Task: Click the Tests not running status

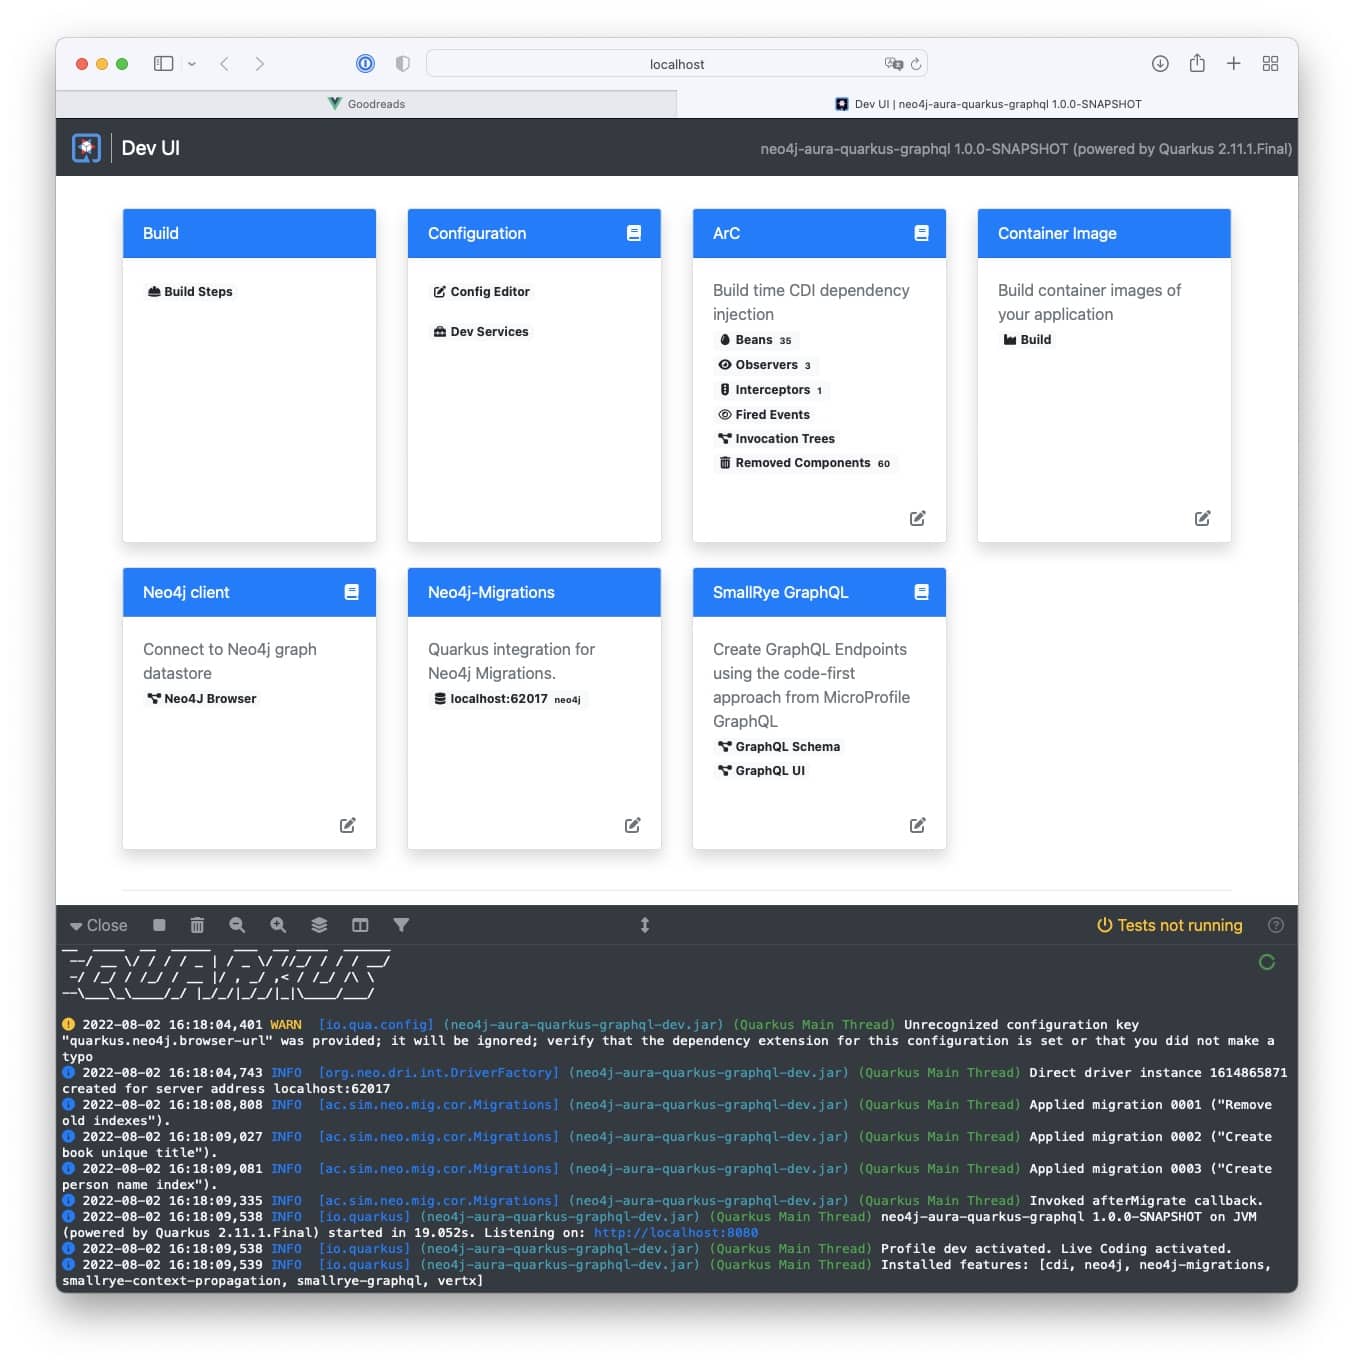Action: pos(1170,925)
